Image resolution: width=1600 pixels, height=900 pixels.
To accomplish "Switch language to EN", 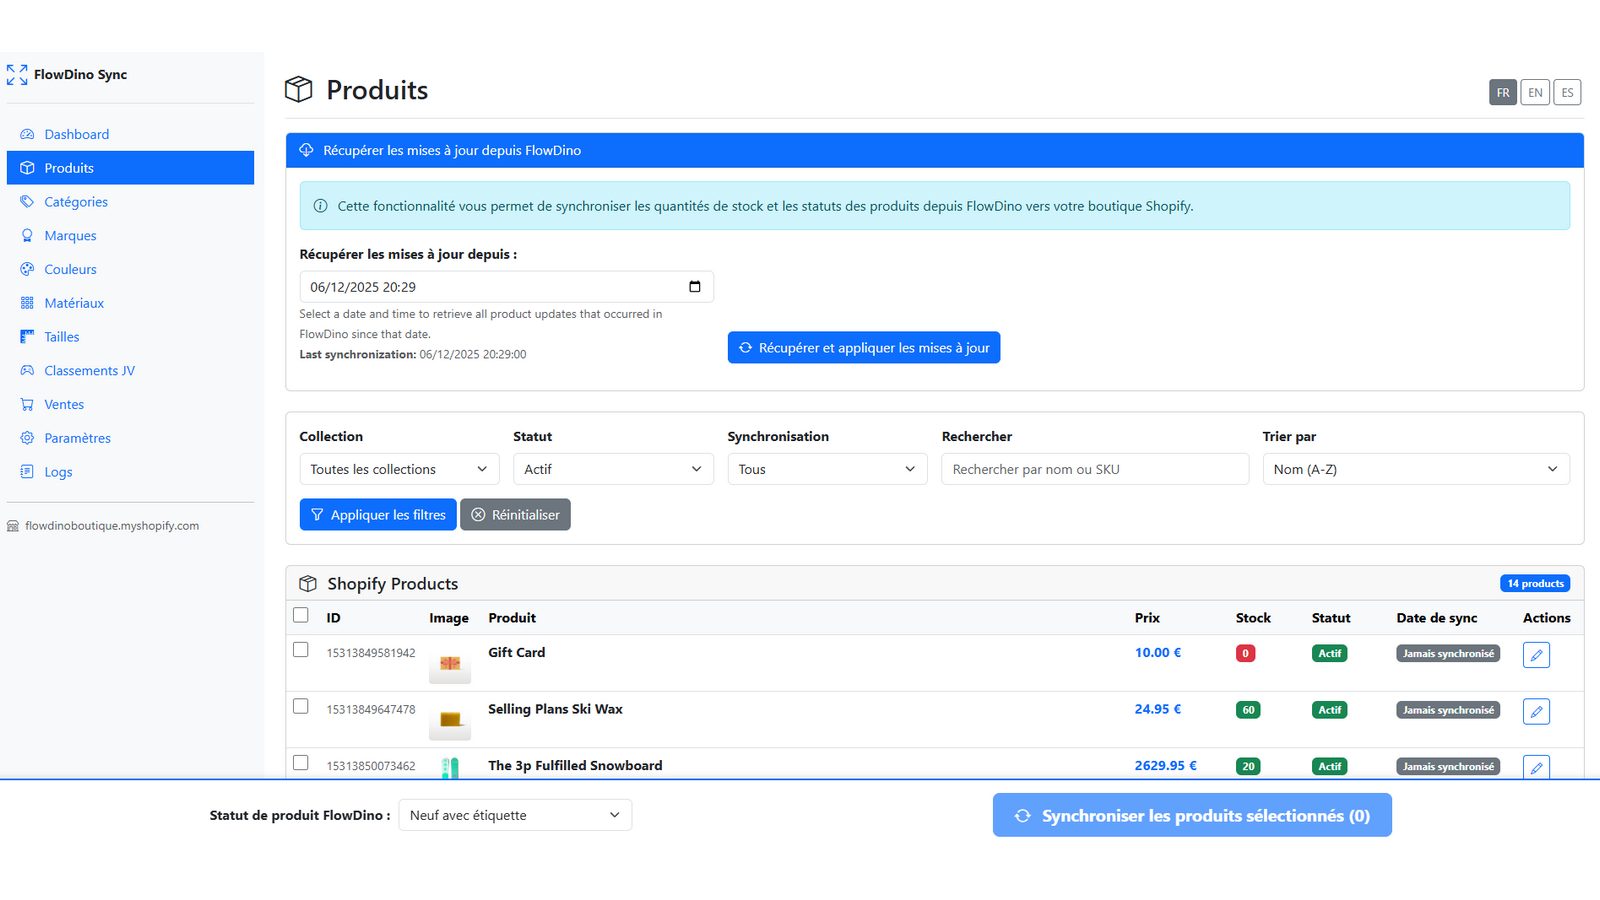I will (x=1534, y=92).
